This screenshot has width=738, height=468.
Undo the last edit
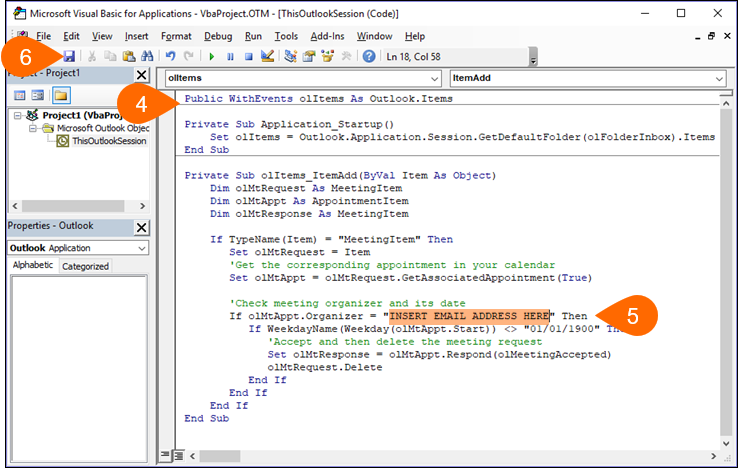point(170,56)
